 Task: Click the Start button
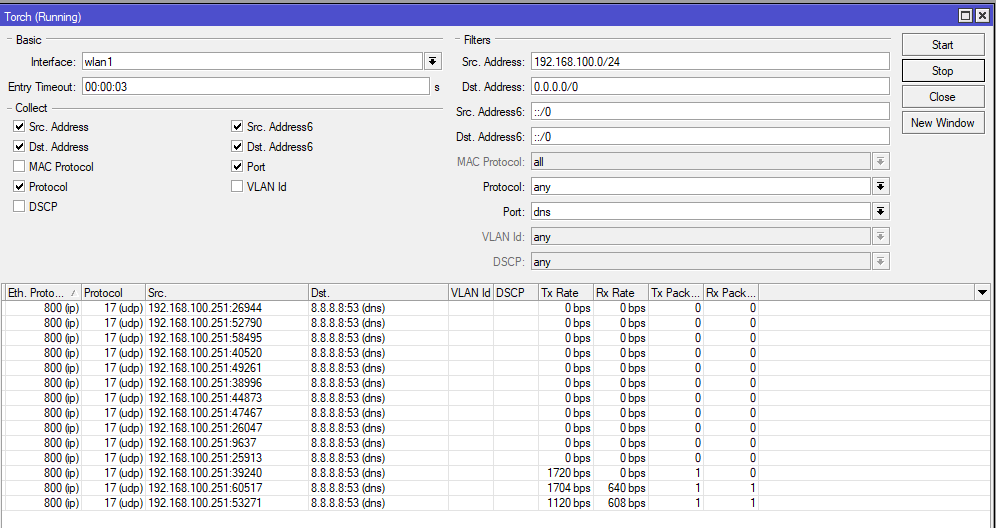pyautogui.click(x=943, y=44)
